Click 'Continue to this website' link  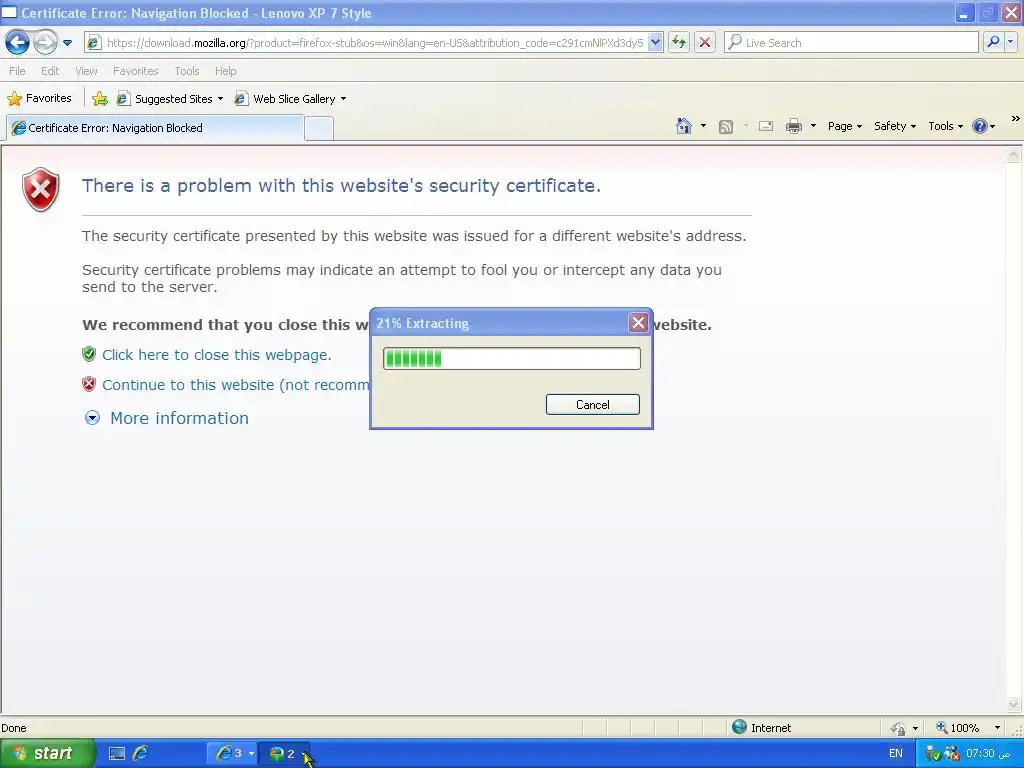click(236, 385)
